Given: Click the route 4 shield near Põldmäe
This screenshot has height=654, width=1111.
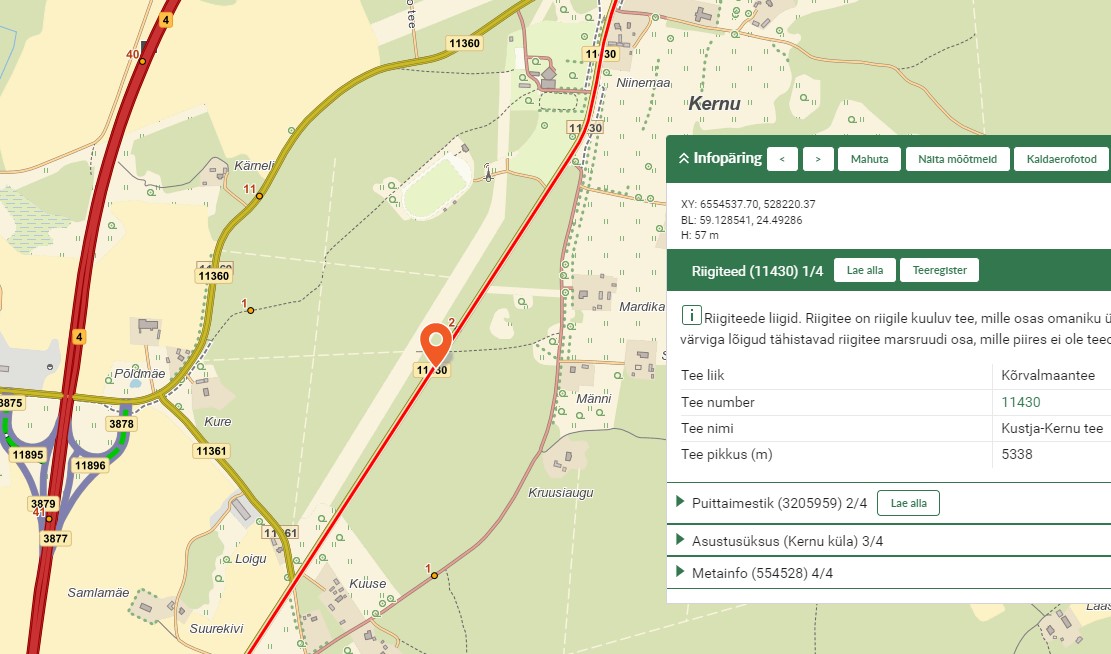Looking at the screenshot, I should [79, 336].
